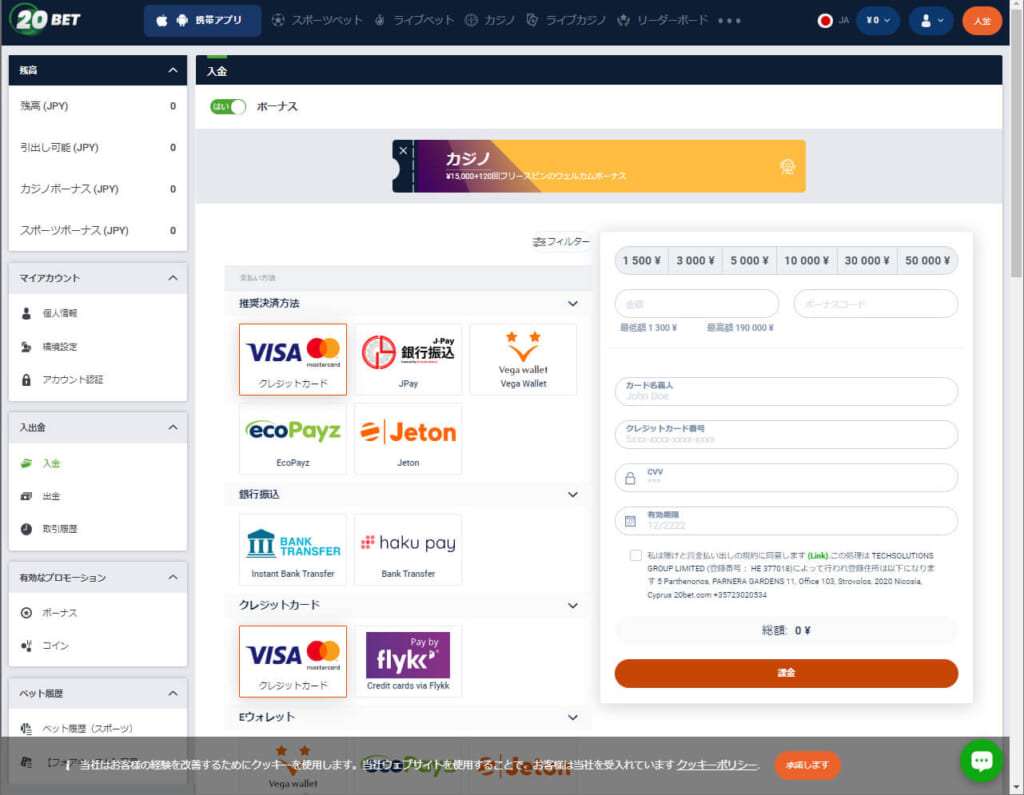Viewport: 1024px width, 795px height.
Task: Click the カード名義人 cardholder name field
Action: [786, 391]
